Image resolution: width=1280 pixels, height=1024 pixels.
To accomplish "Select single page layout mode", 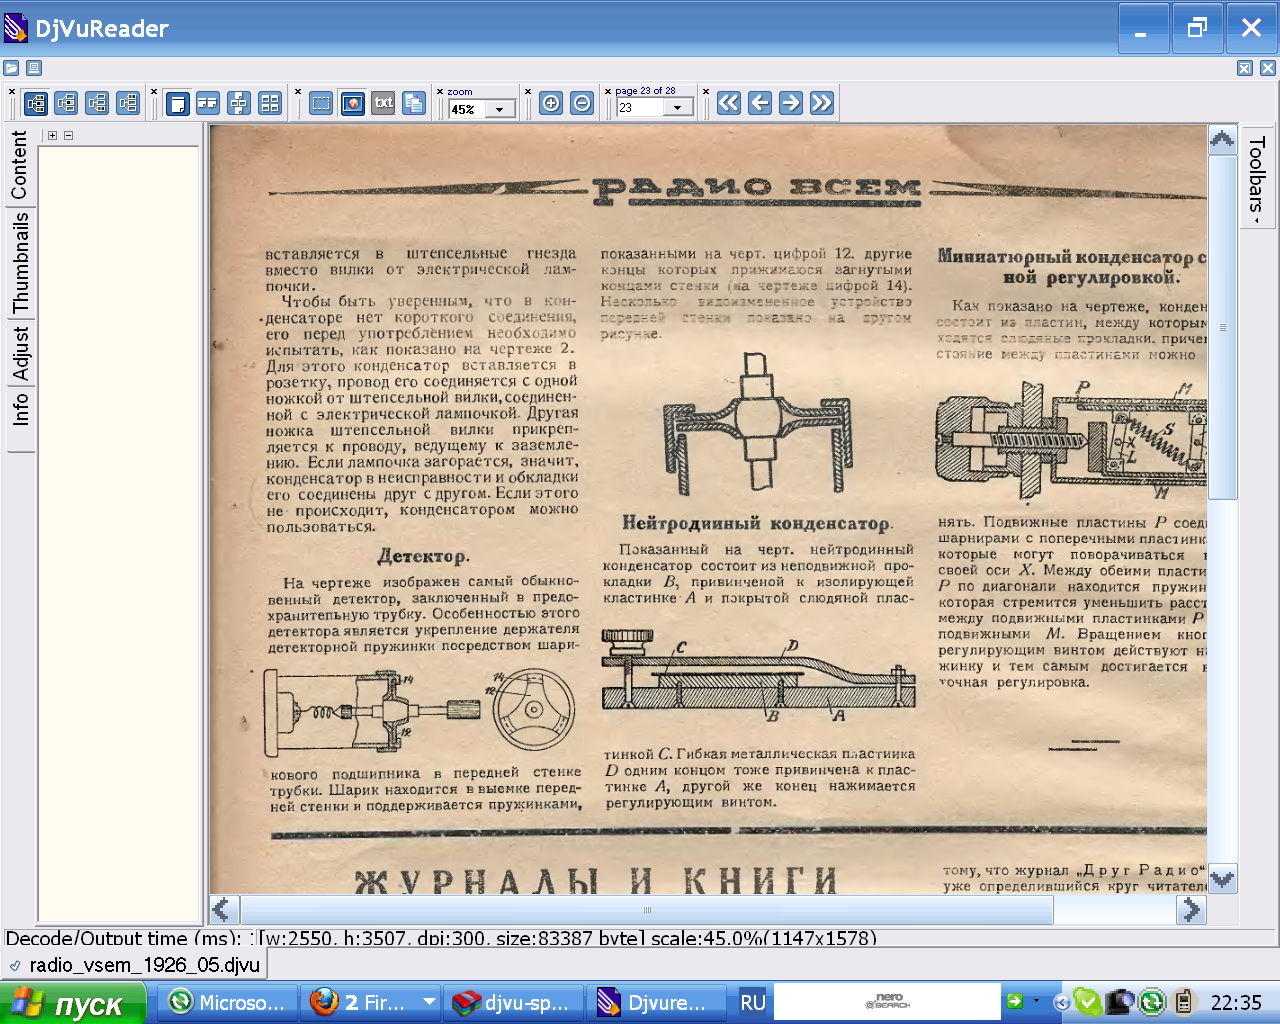I will click(x=178, y=103).
